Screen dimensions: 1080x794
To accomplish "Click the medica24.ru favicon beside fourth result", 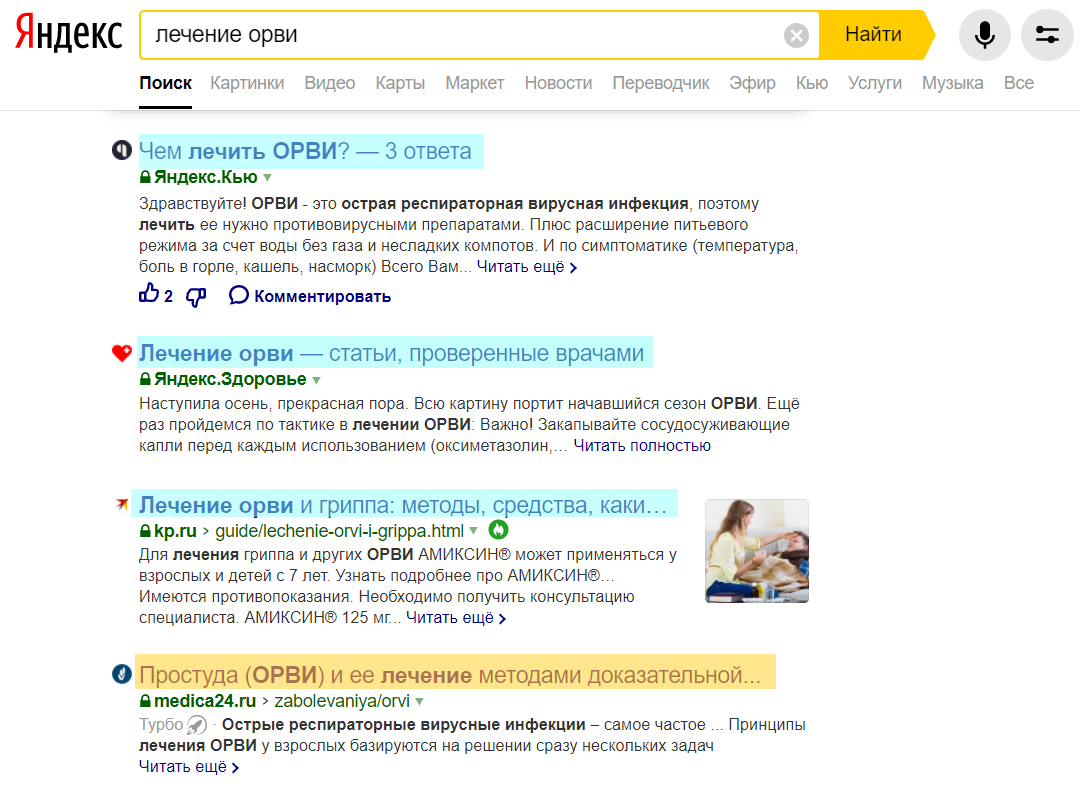I will 122,673.
